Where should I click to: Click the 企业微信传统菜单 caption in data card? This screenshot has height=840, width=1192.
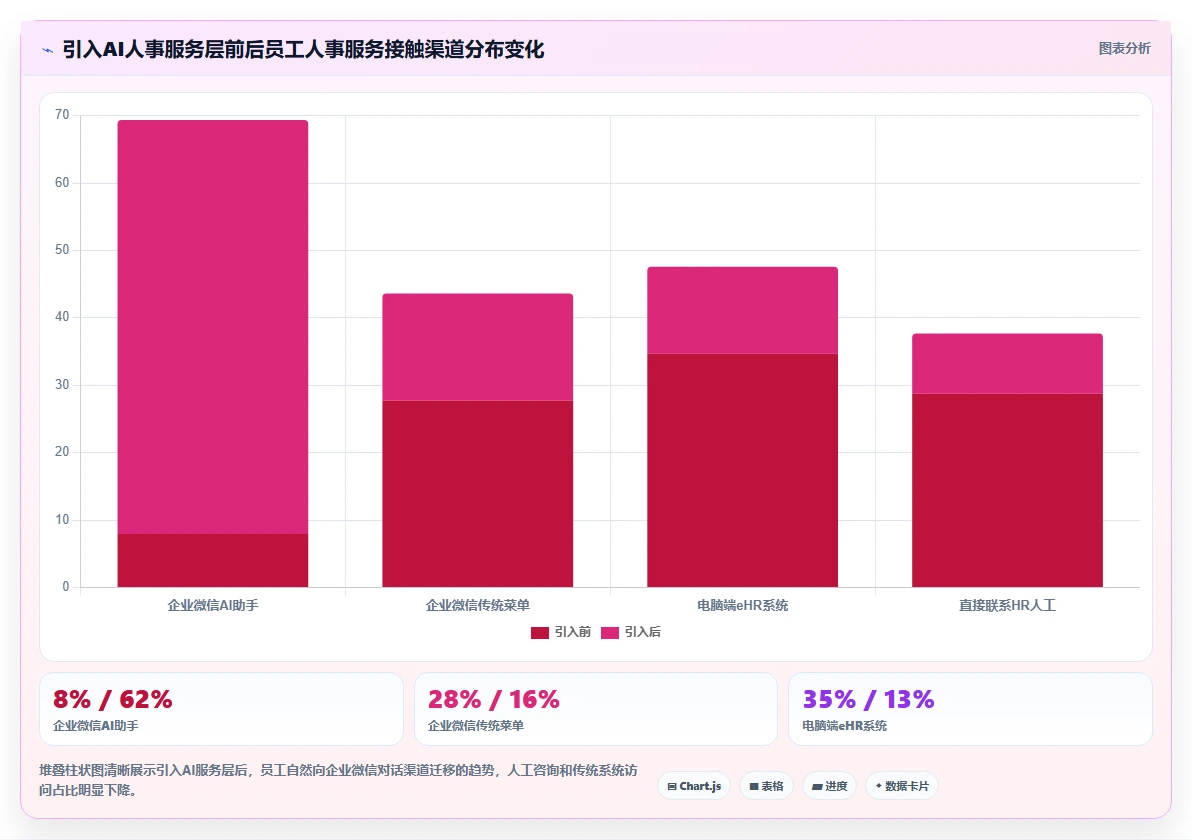tap(476, 726)
